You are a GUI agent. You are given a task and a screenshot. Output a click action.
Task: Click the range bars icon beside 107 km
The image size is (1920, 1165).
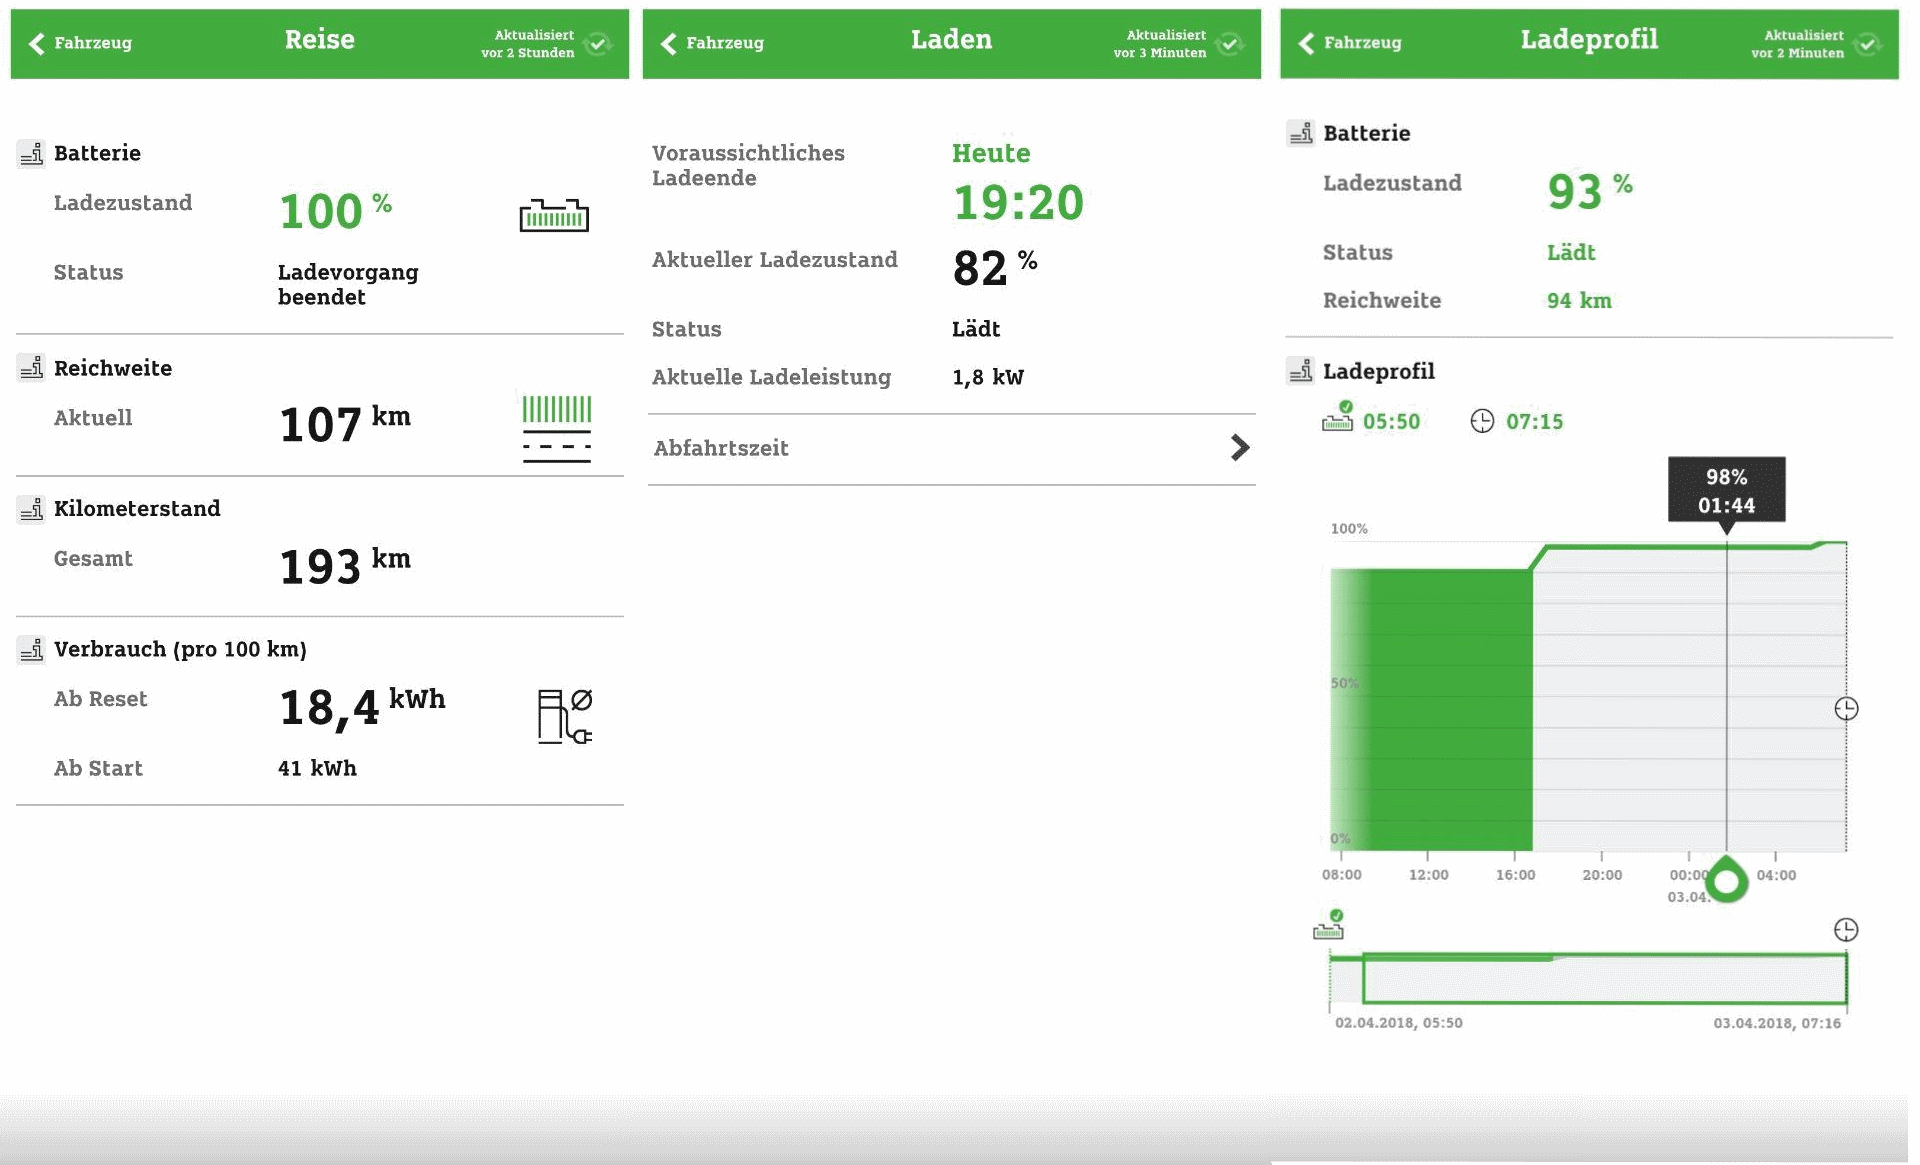coord(556,428)
